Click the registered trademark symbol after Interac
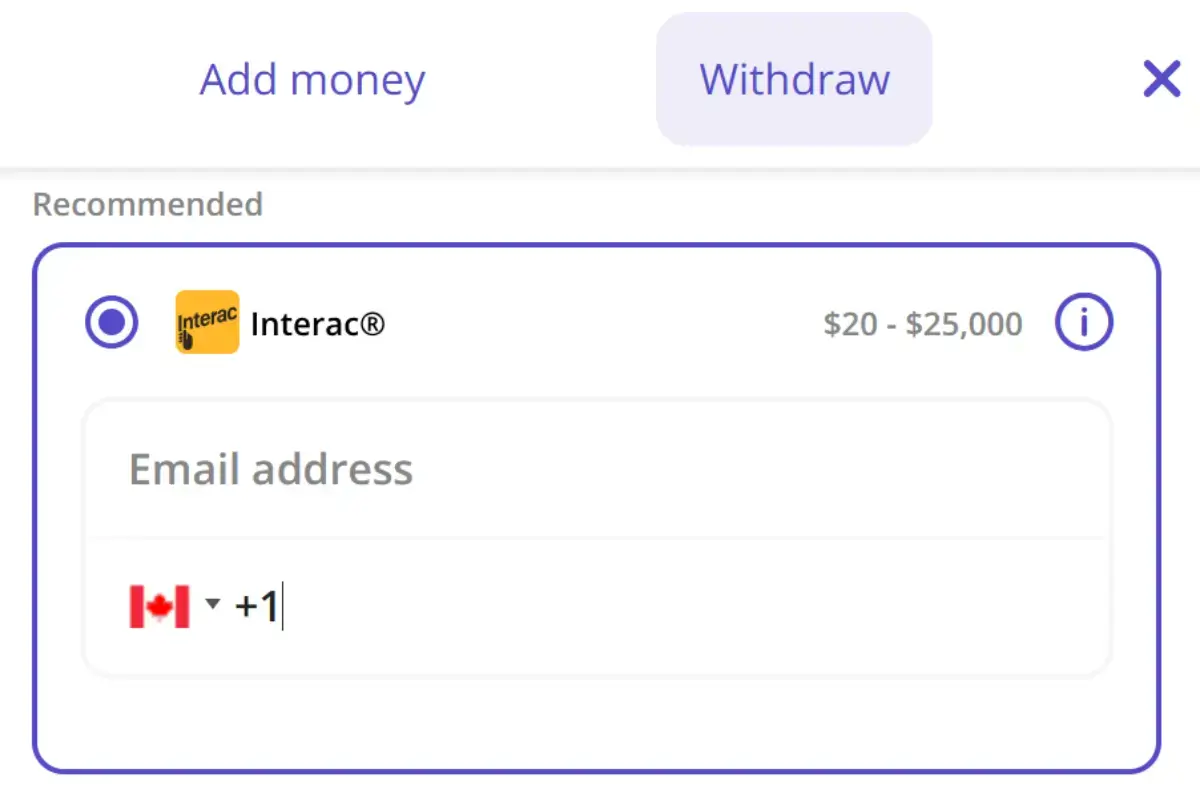Viewport: 1200px width, 785px height. tap(373, 324)
